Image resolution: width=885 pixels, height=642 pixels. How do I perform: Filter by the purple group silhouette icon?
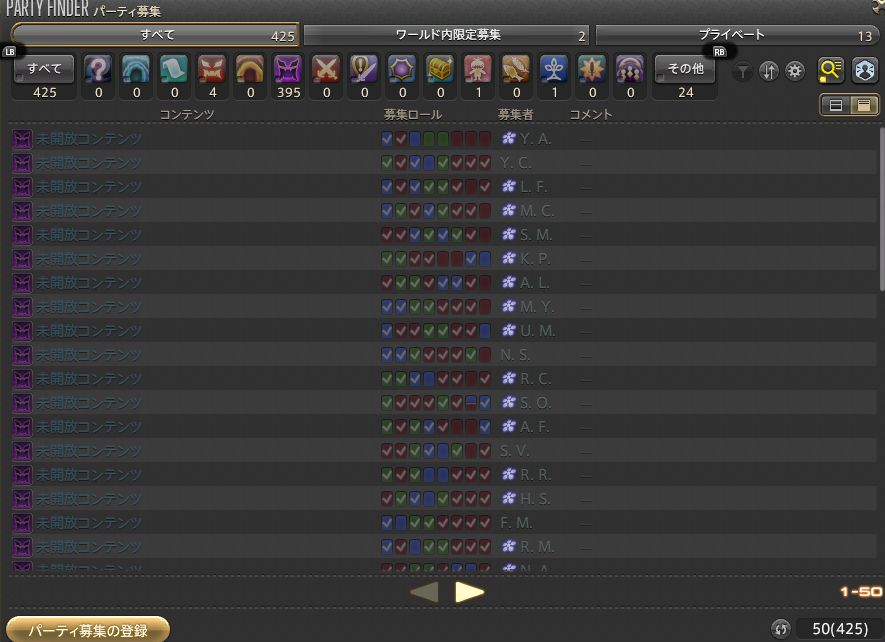(630, 69)
